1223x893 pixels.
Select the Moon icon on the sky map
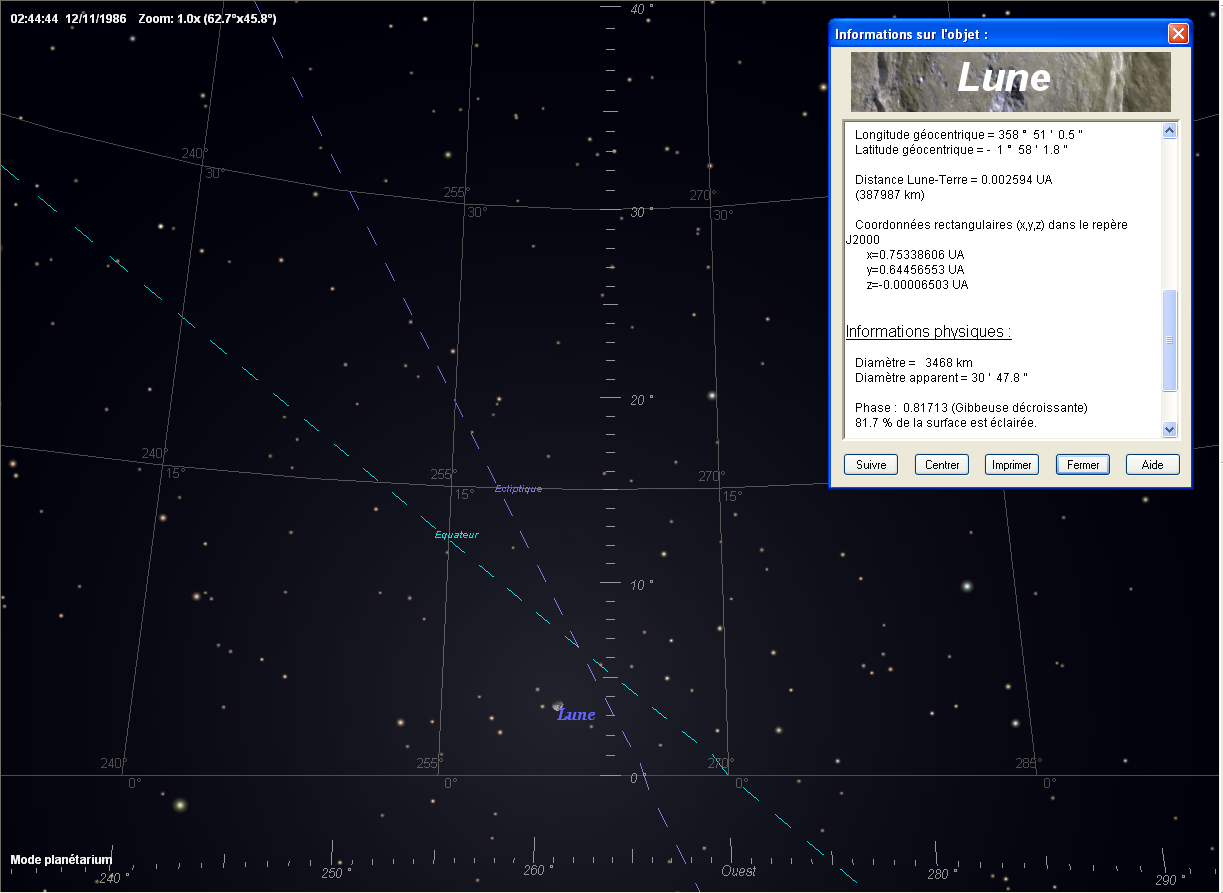pos(558,705)
